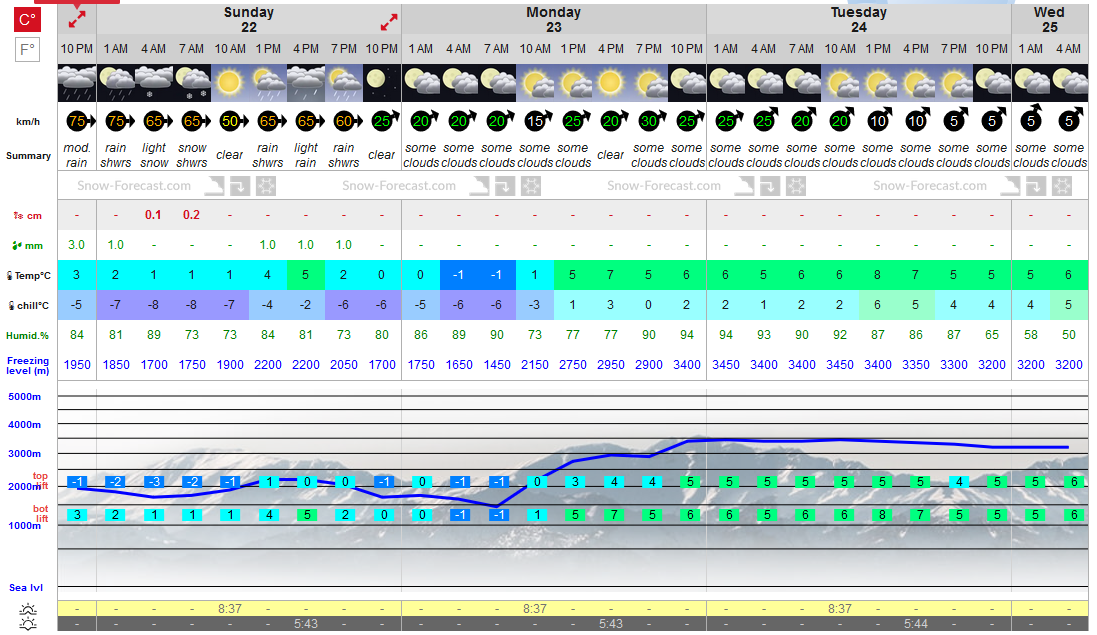Click the 3.0 mm rain value

(76, 245)
